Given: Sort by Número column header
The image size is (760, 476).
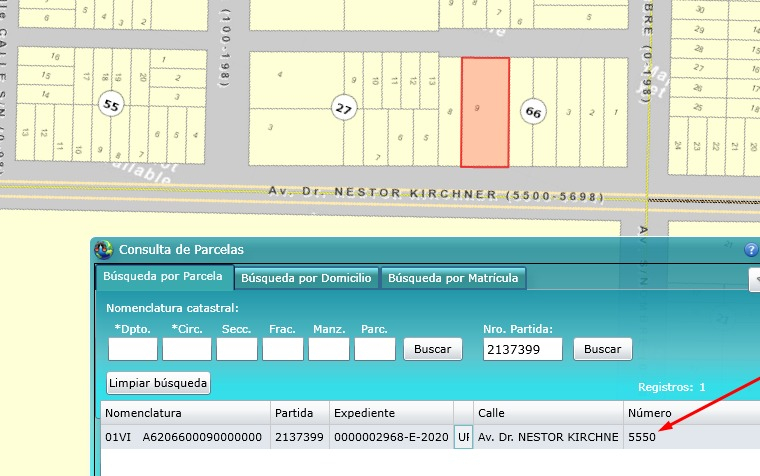Looking at the screenshot, I should (x=692, y=413).
